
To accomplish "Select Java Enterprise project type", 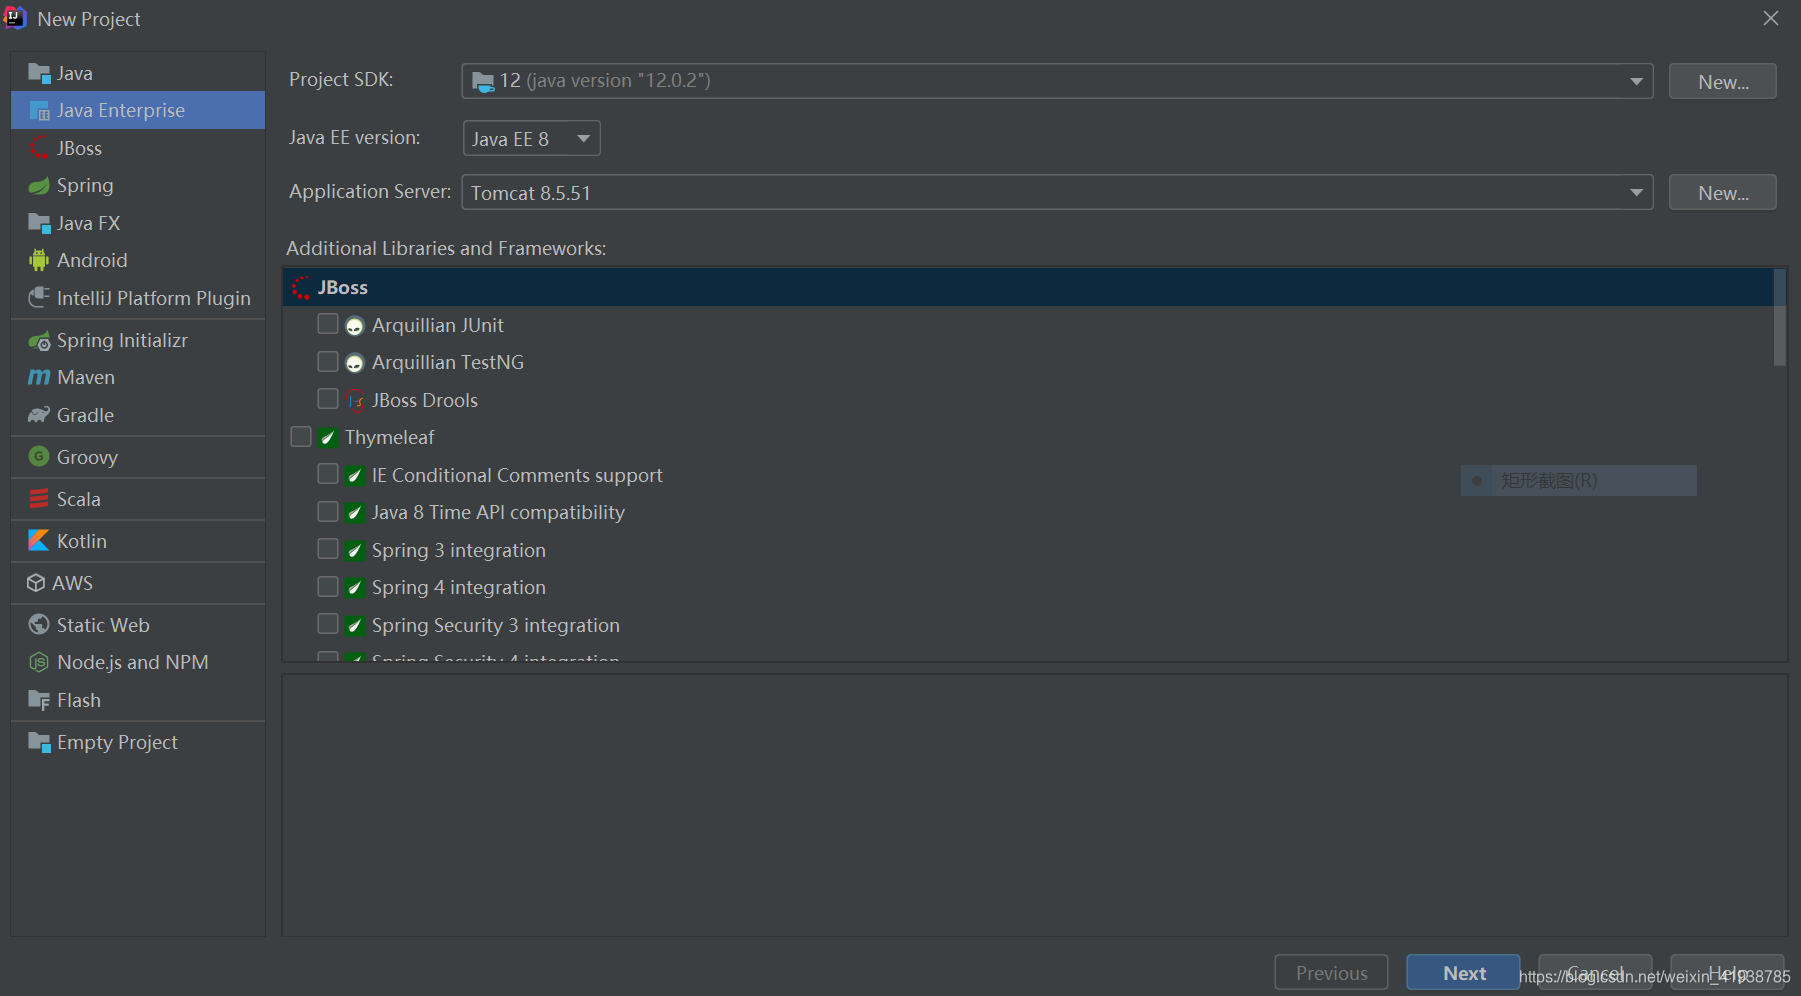I will click(138, 110).
